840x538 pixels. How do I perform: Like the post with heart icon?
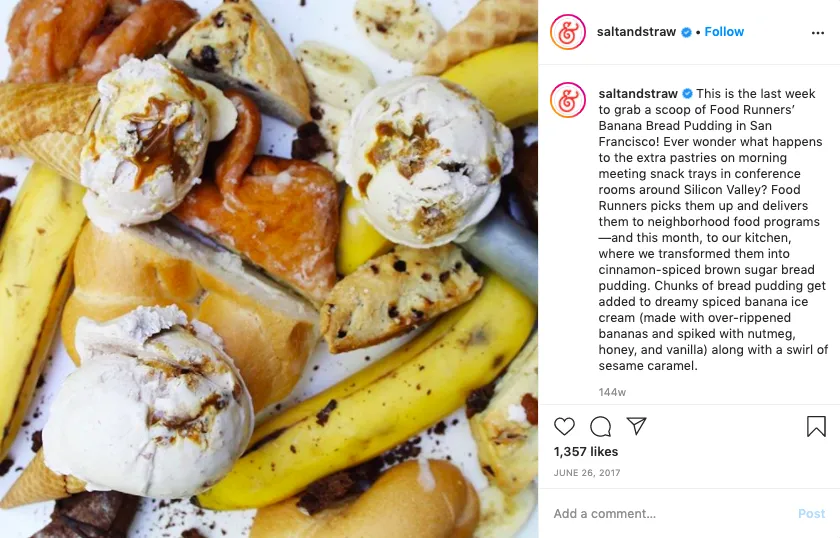tap(564, 427)
